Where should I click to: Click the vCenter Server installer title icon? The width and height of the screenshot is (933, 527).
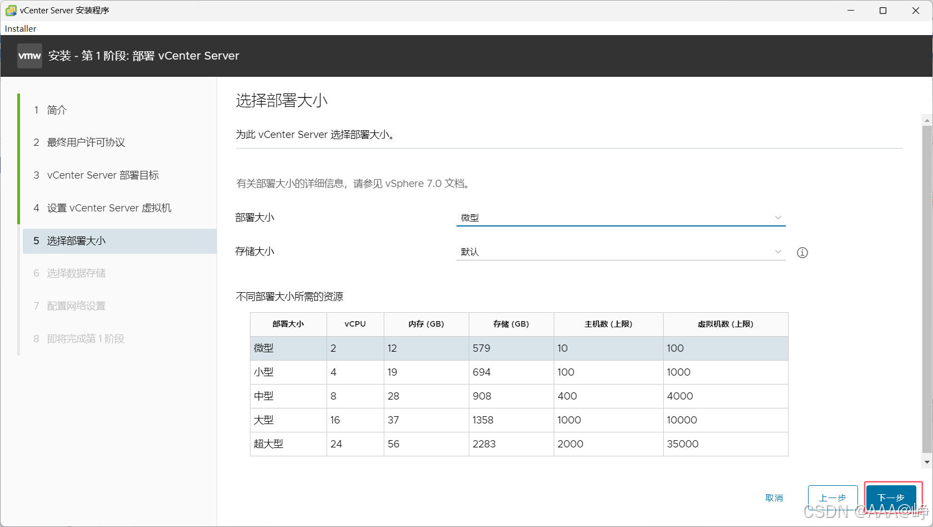[x=11, y=10]
